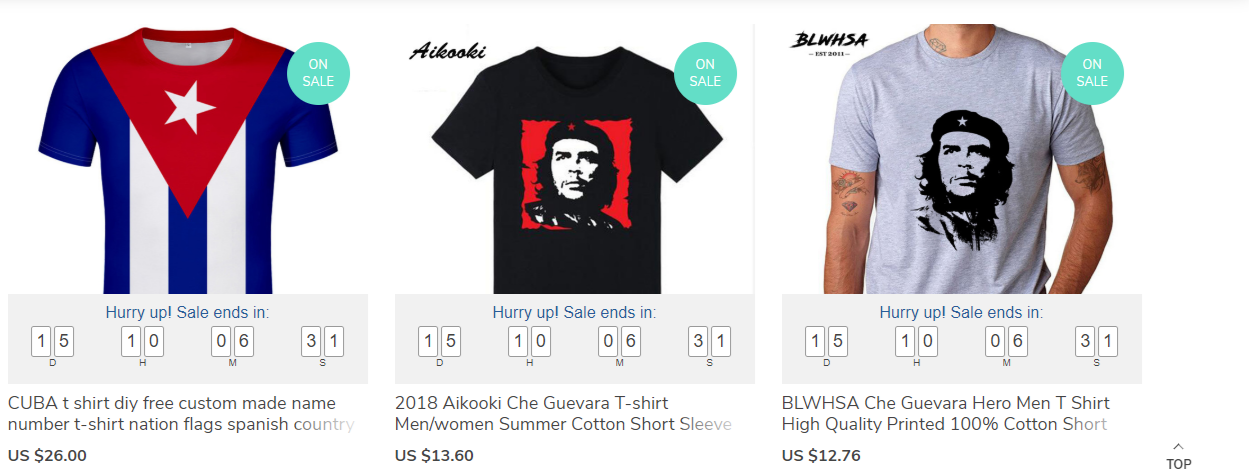Click ON SALE badge on black Aikooki shirt
Screen dimensions: 1249x471
(x=705, y=73)
